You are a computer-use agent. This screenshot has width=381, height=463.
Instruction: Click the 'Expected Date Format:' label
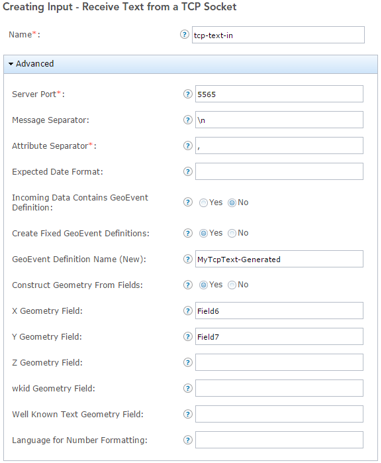tap(58, 172)
